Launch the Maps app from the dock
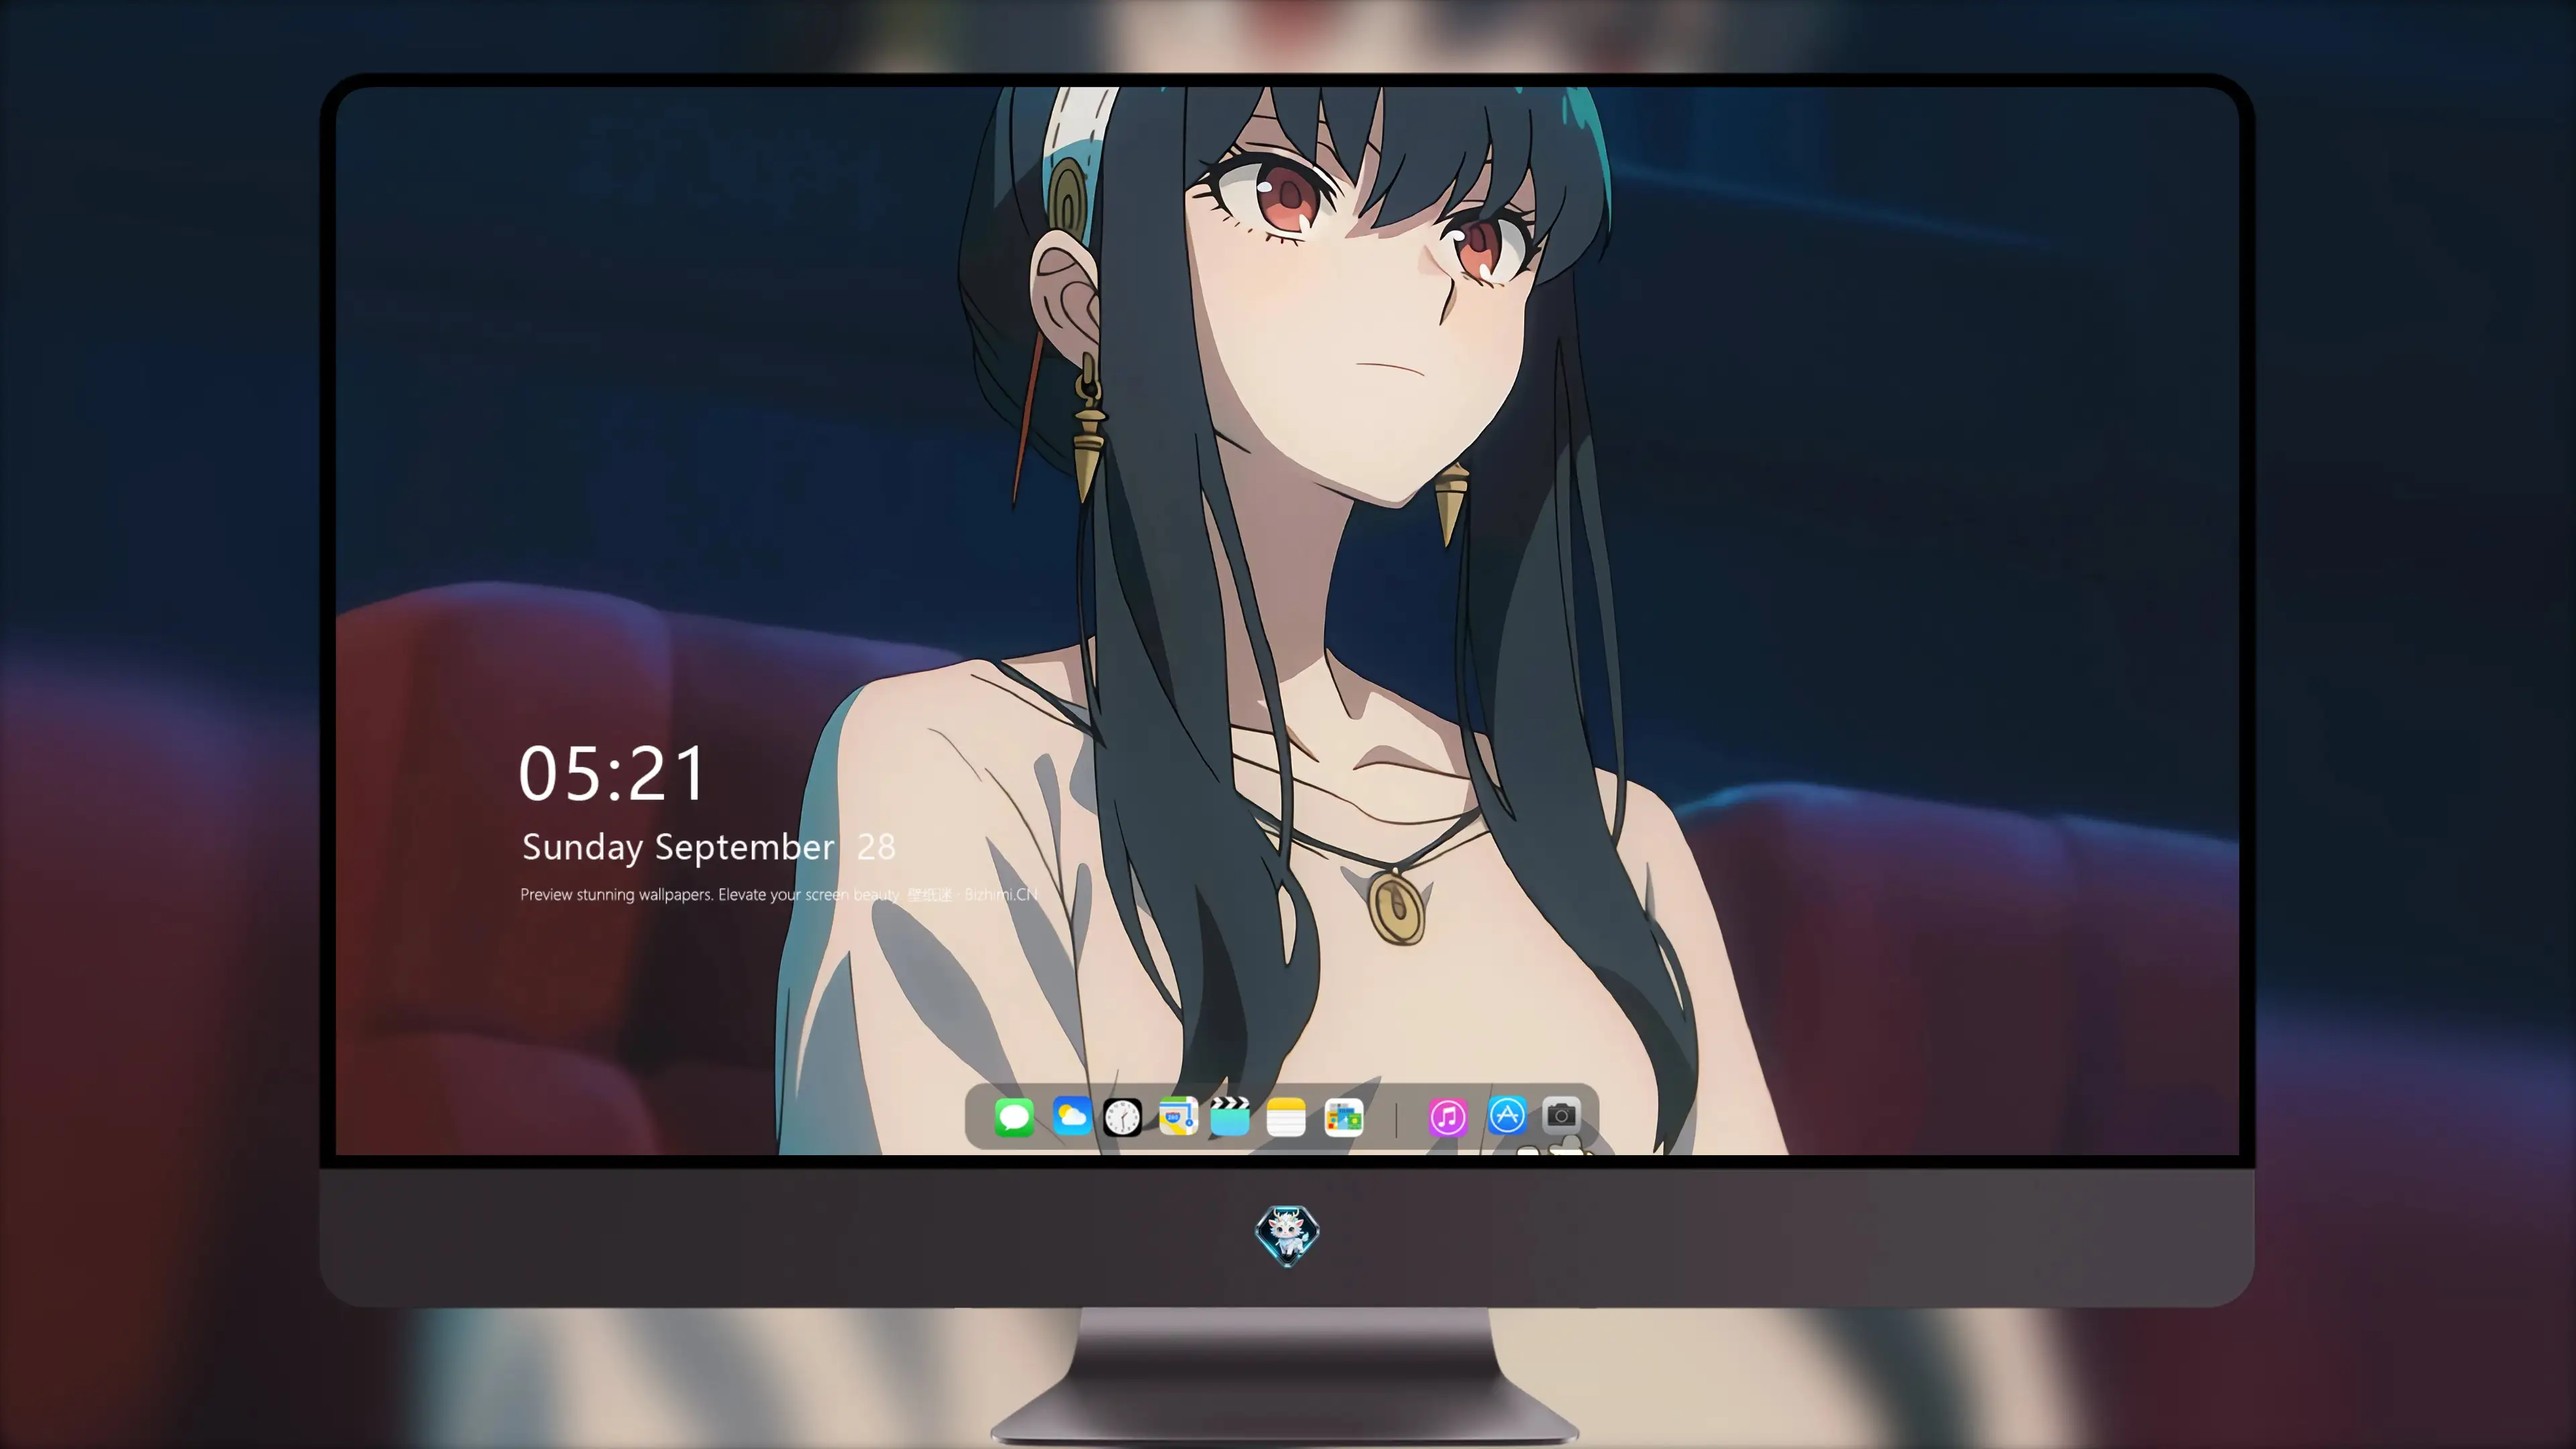Image resolution: width=2576 pixels, height=1449 pixels. (x=1178, y=1116)
